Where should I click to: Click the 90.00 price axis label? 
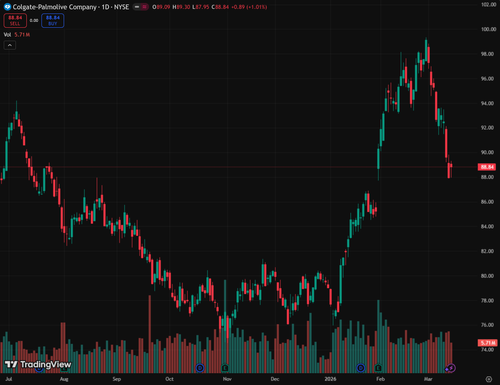point(487,152)
